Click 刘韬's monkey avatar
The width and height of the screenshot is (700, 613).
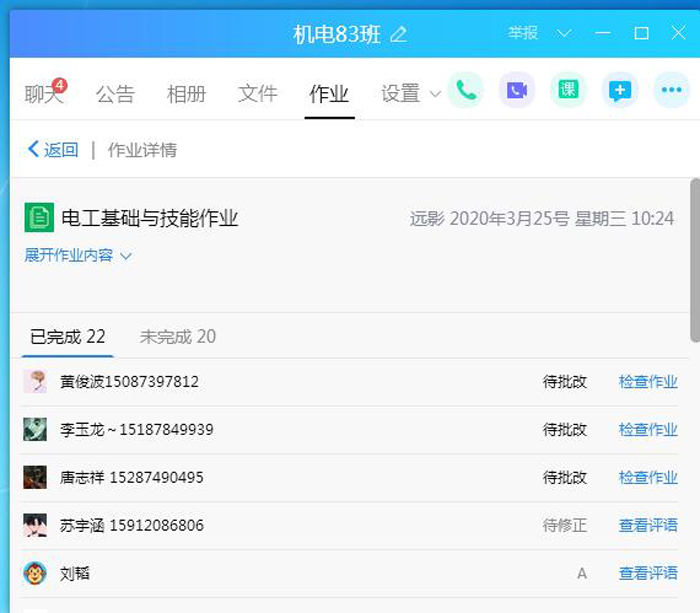[35, 574]
